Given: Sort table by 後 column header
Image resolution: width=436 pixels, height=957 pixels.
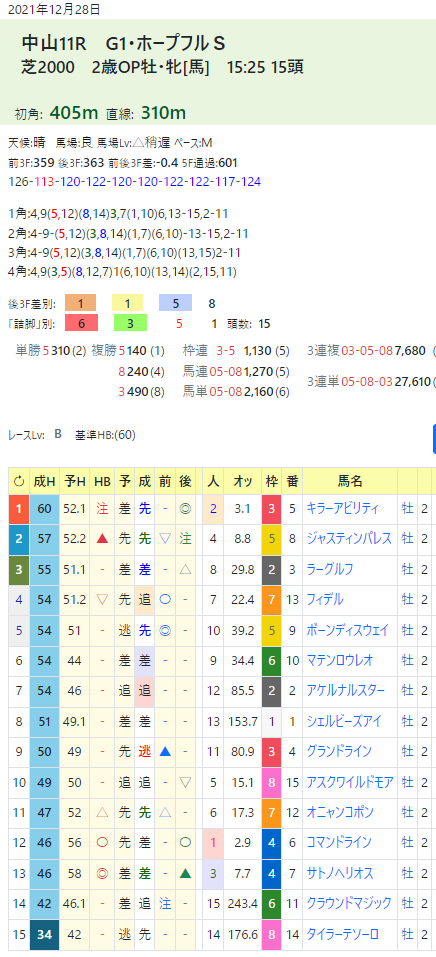Looking at the screenshot, I should click(185, 481).
